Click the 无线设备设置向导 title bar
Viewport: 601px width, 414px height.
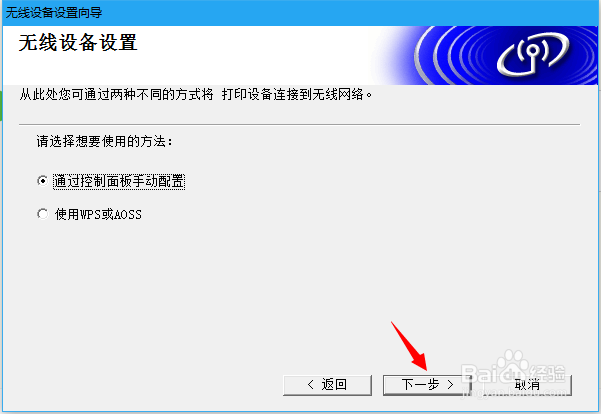pyautogui.click(x=300, y=13)
